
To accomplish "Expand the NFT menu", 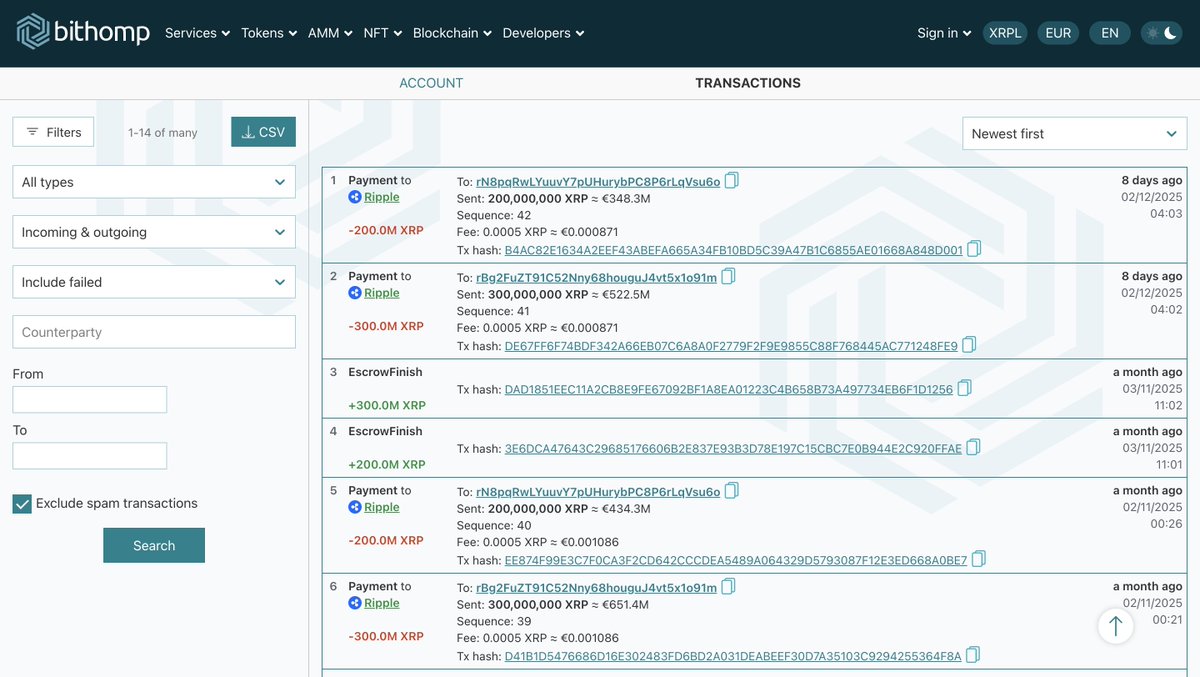I will click(x=382, y=33).
